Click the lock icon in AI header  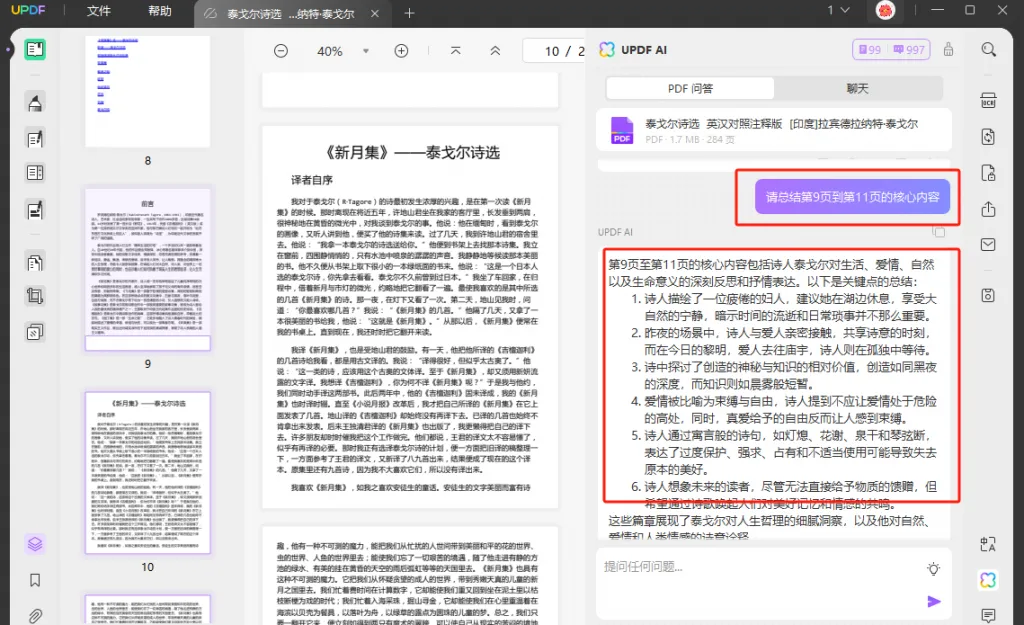tap(948, 50)
